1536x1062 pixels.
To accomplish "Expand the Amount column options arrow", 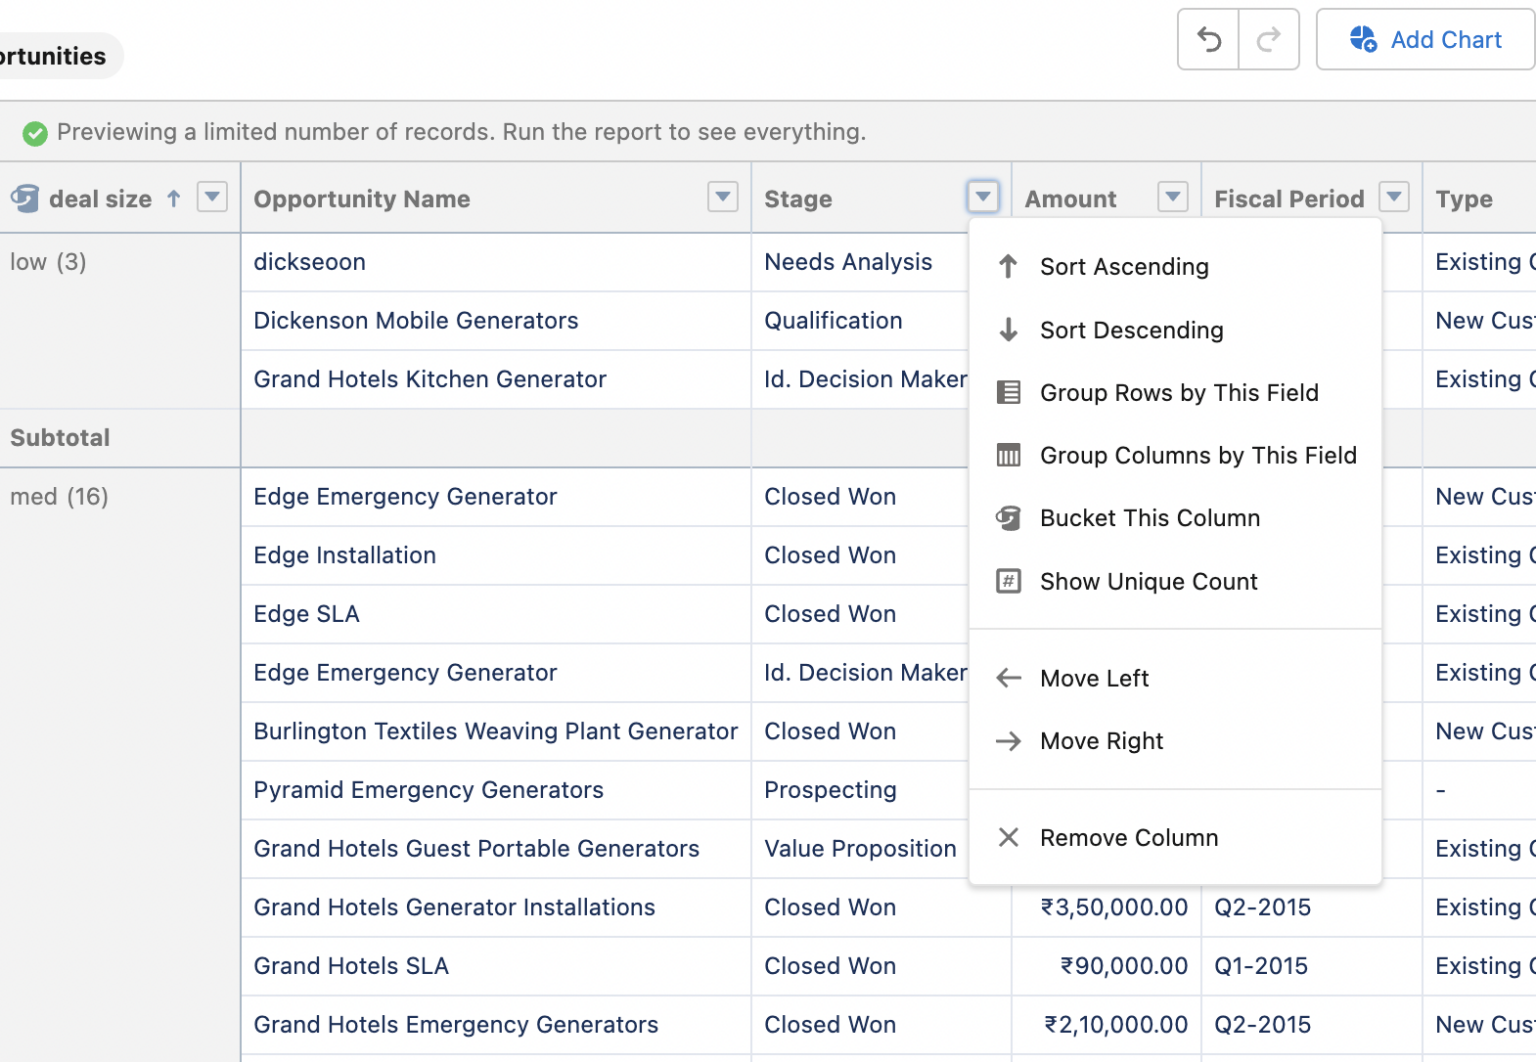I will [1173, 197].
